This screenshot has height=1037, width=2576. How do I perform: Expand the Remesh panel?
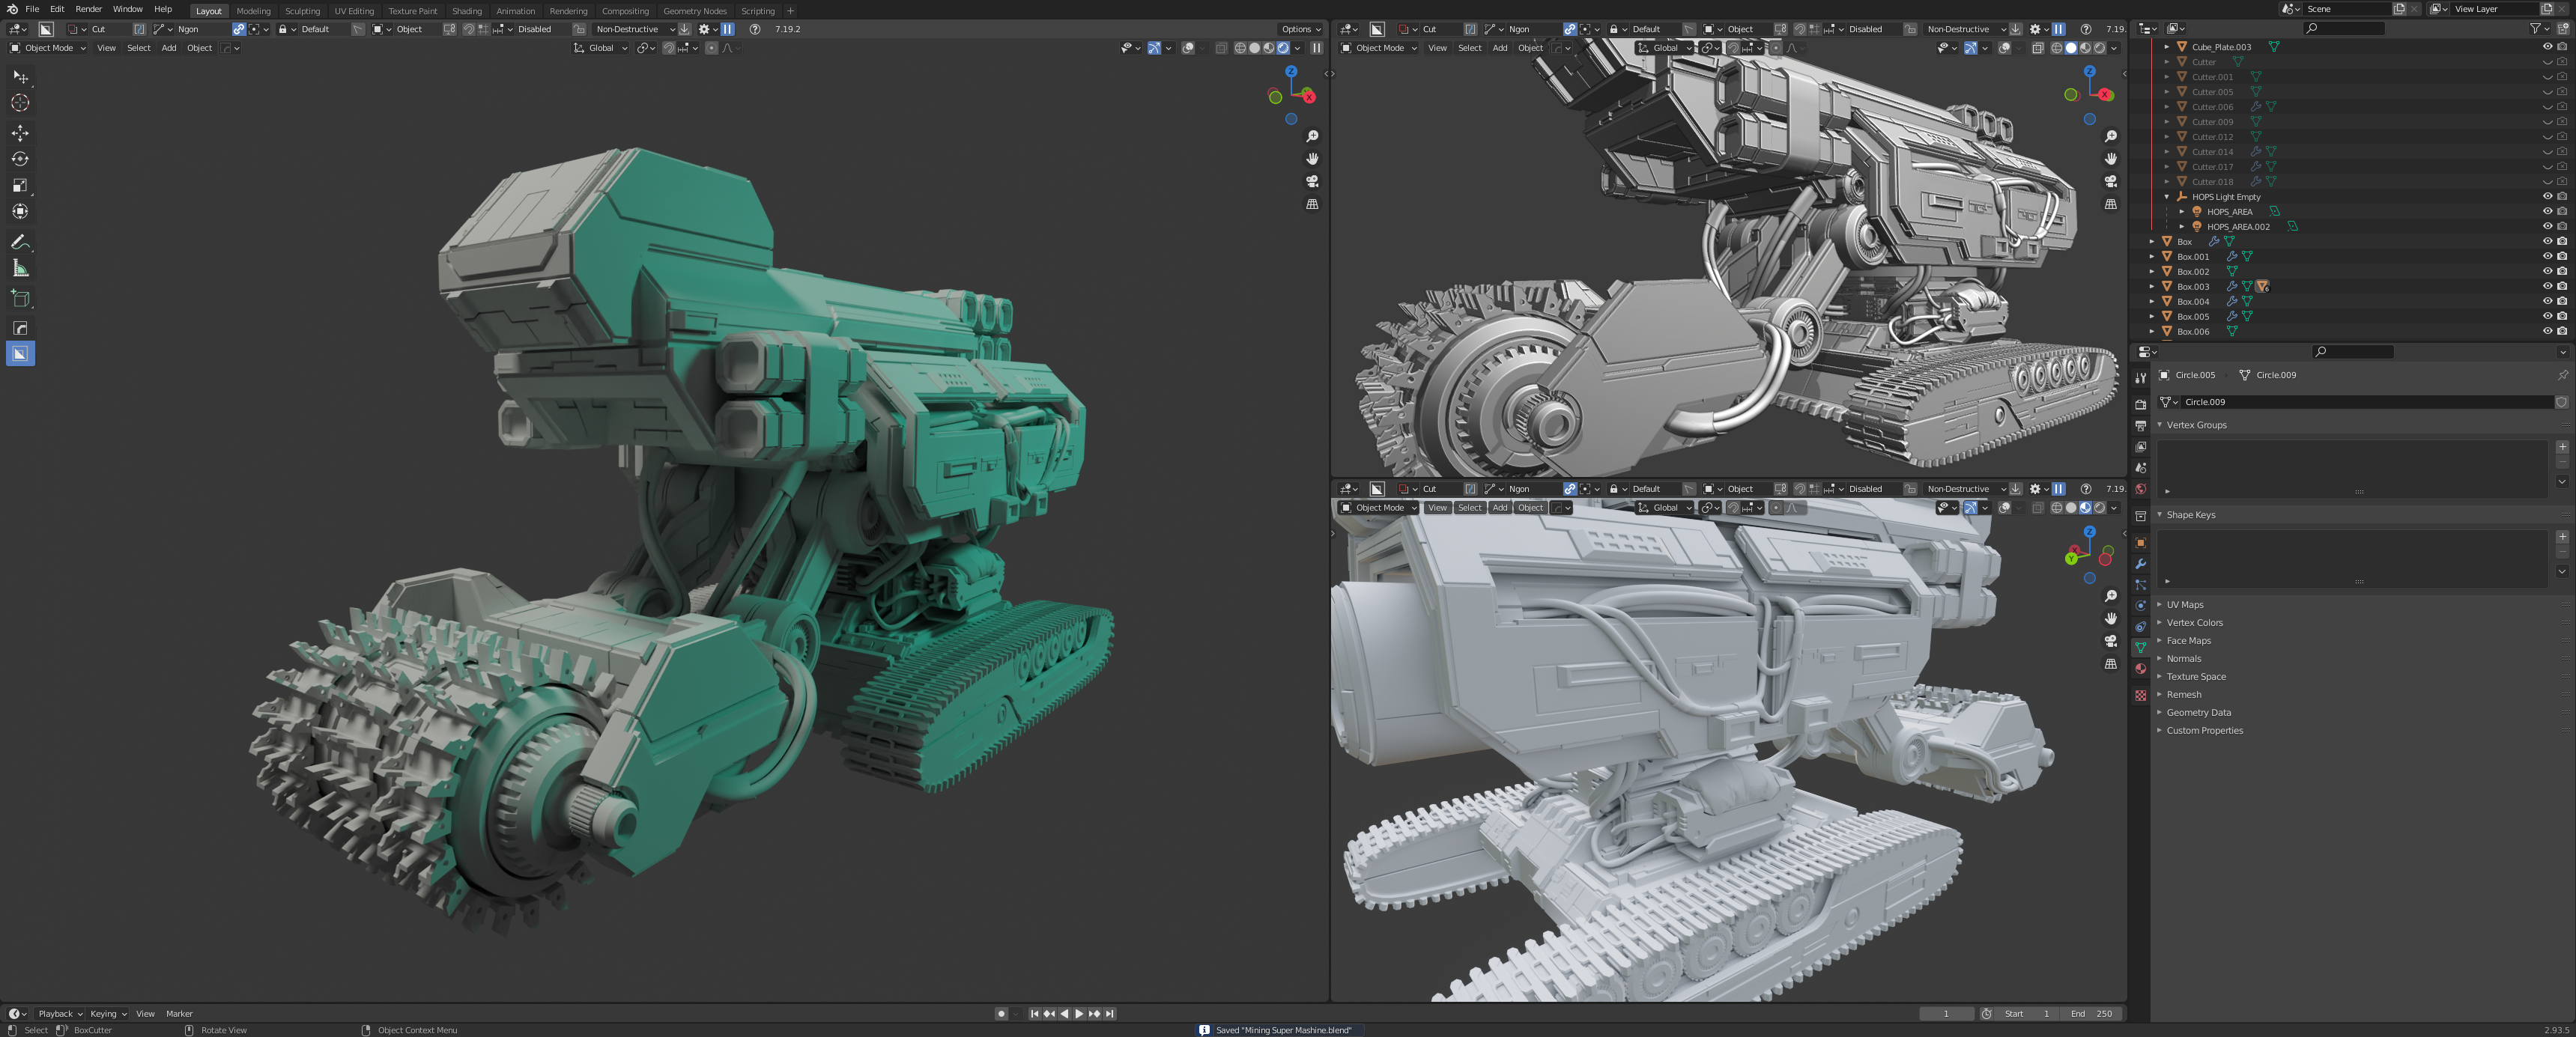click(x=2183, y=695)
